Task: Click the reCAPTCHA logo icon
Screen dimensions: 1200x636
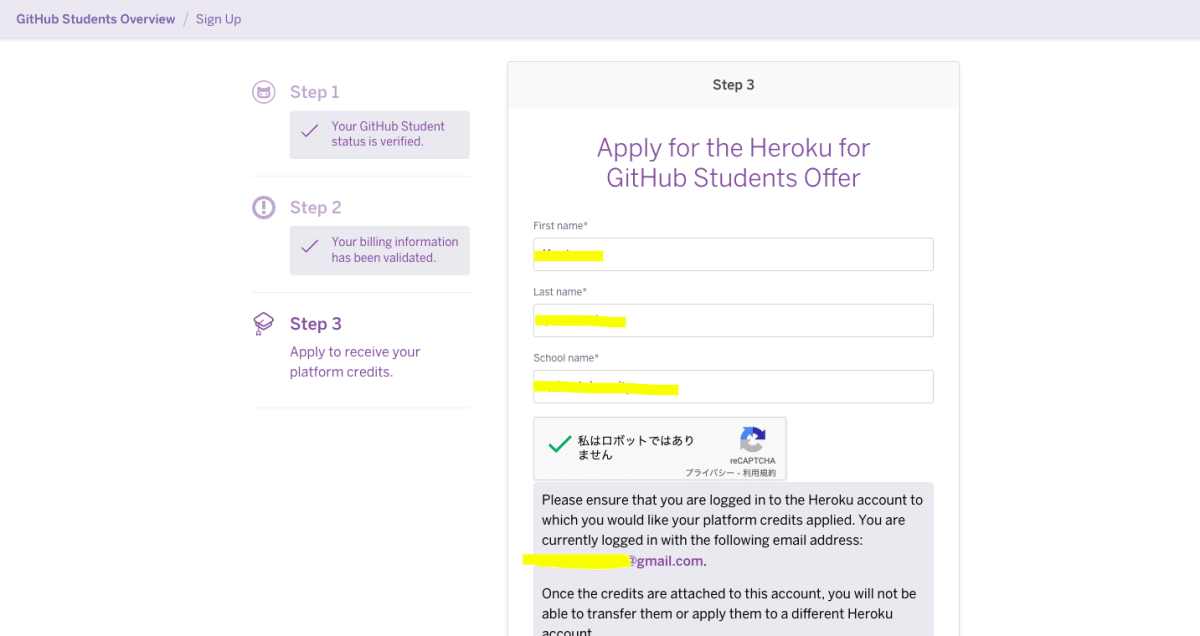Action: pyautogui.click(x=753, y=439)
